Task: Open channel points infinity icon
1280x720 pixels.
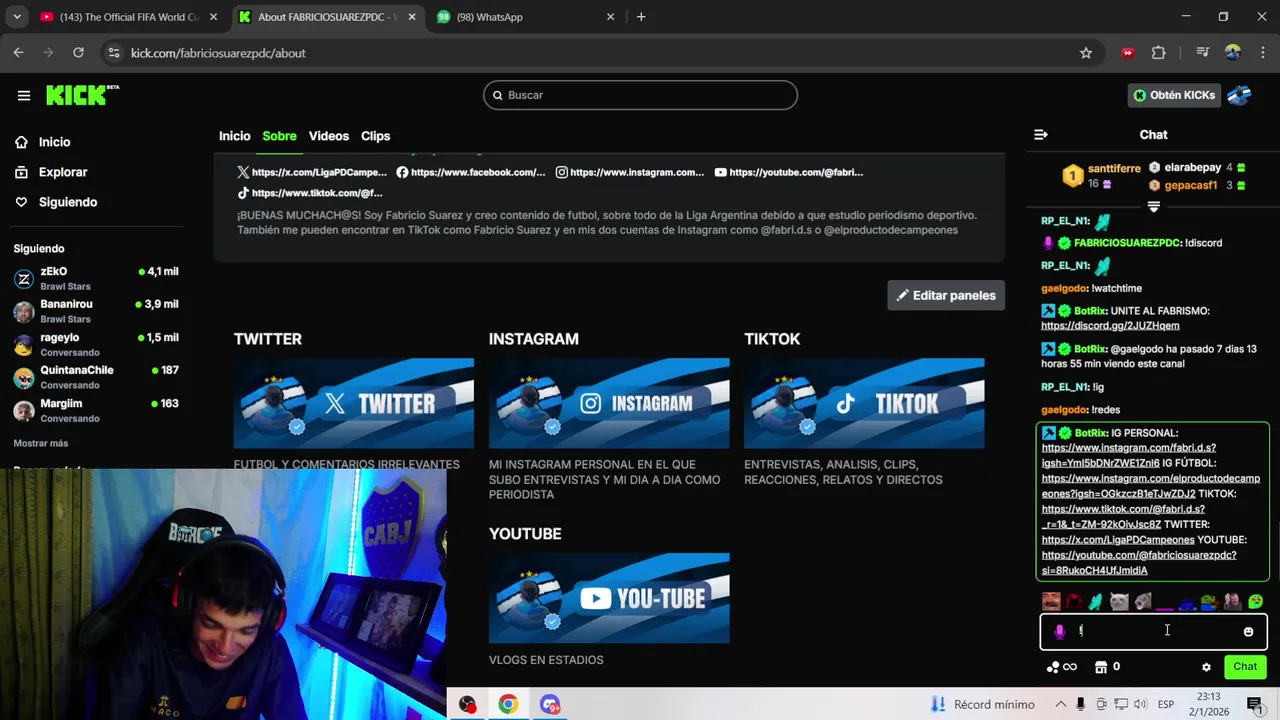Action: tap(1061, 667)
